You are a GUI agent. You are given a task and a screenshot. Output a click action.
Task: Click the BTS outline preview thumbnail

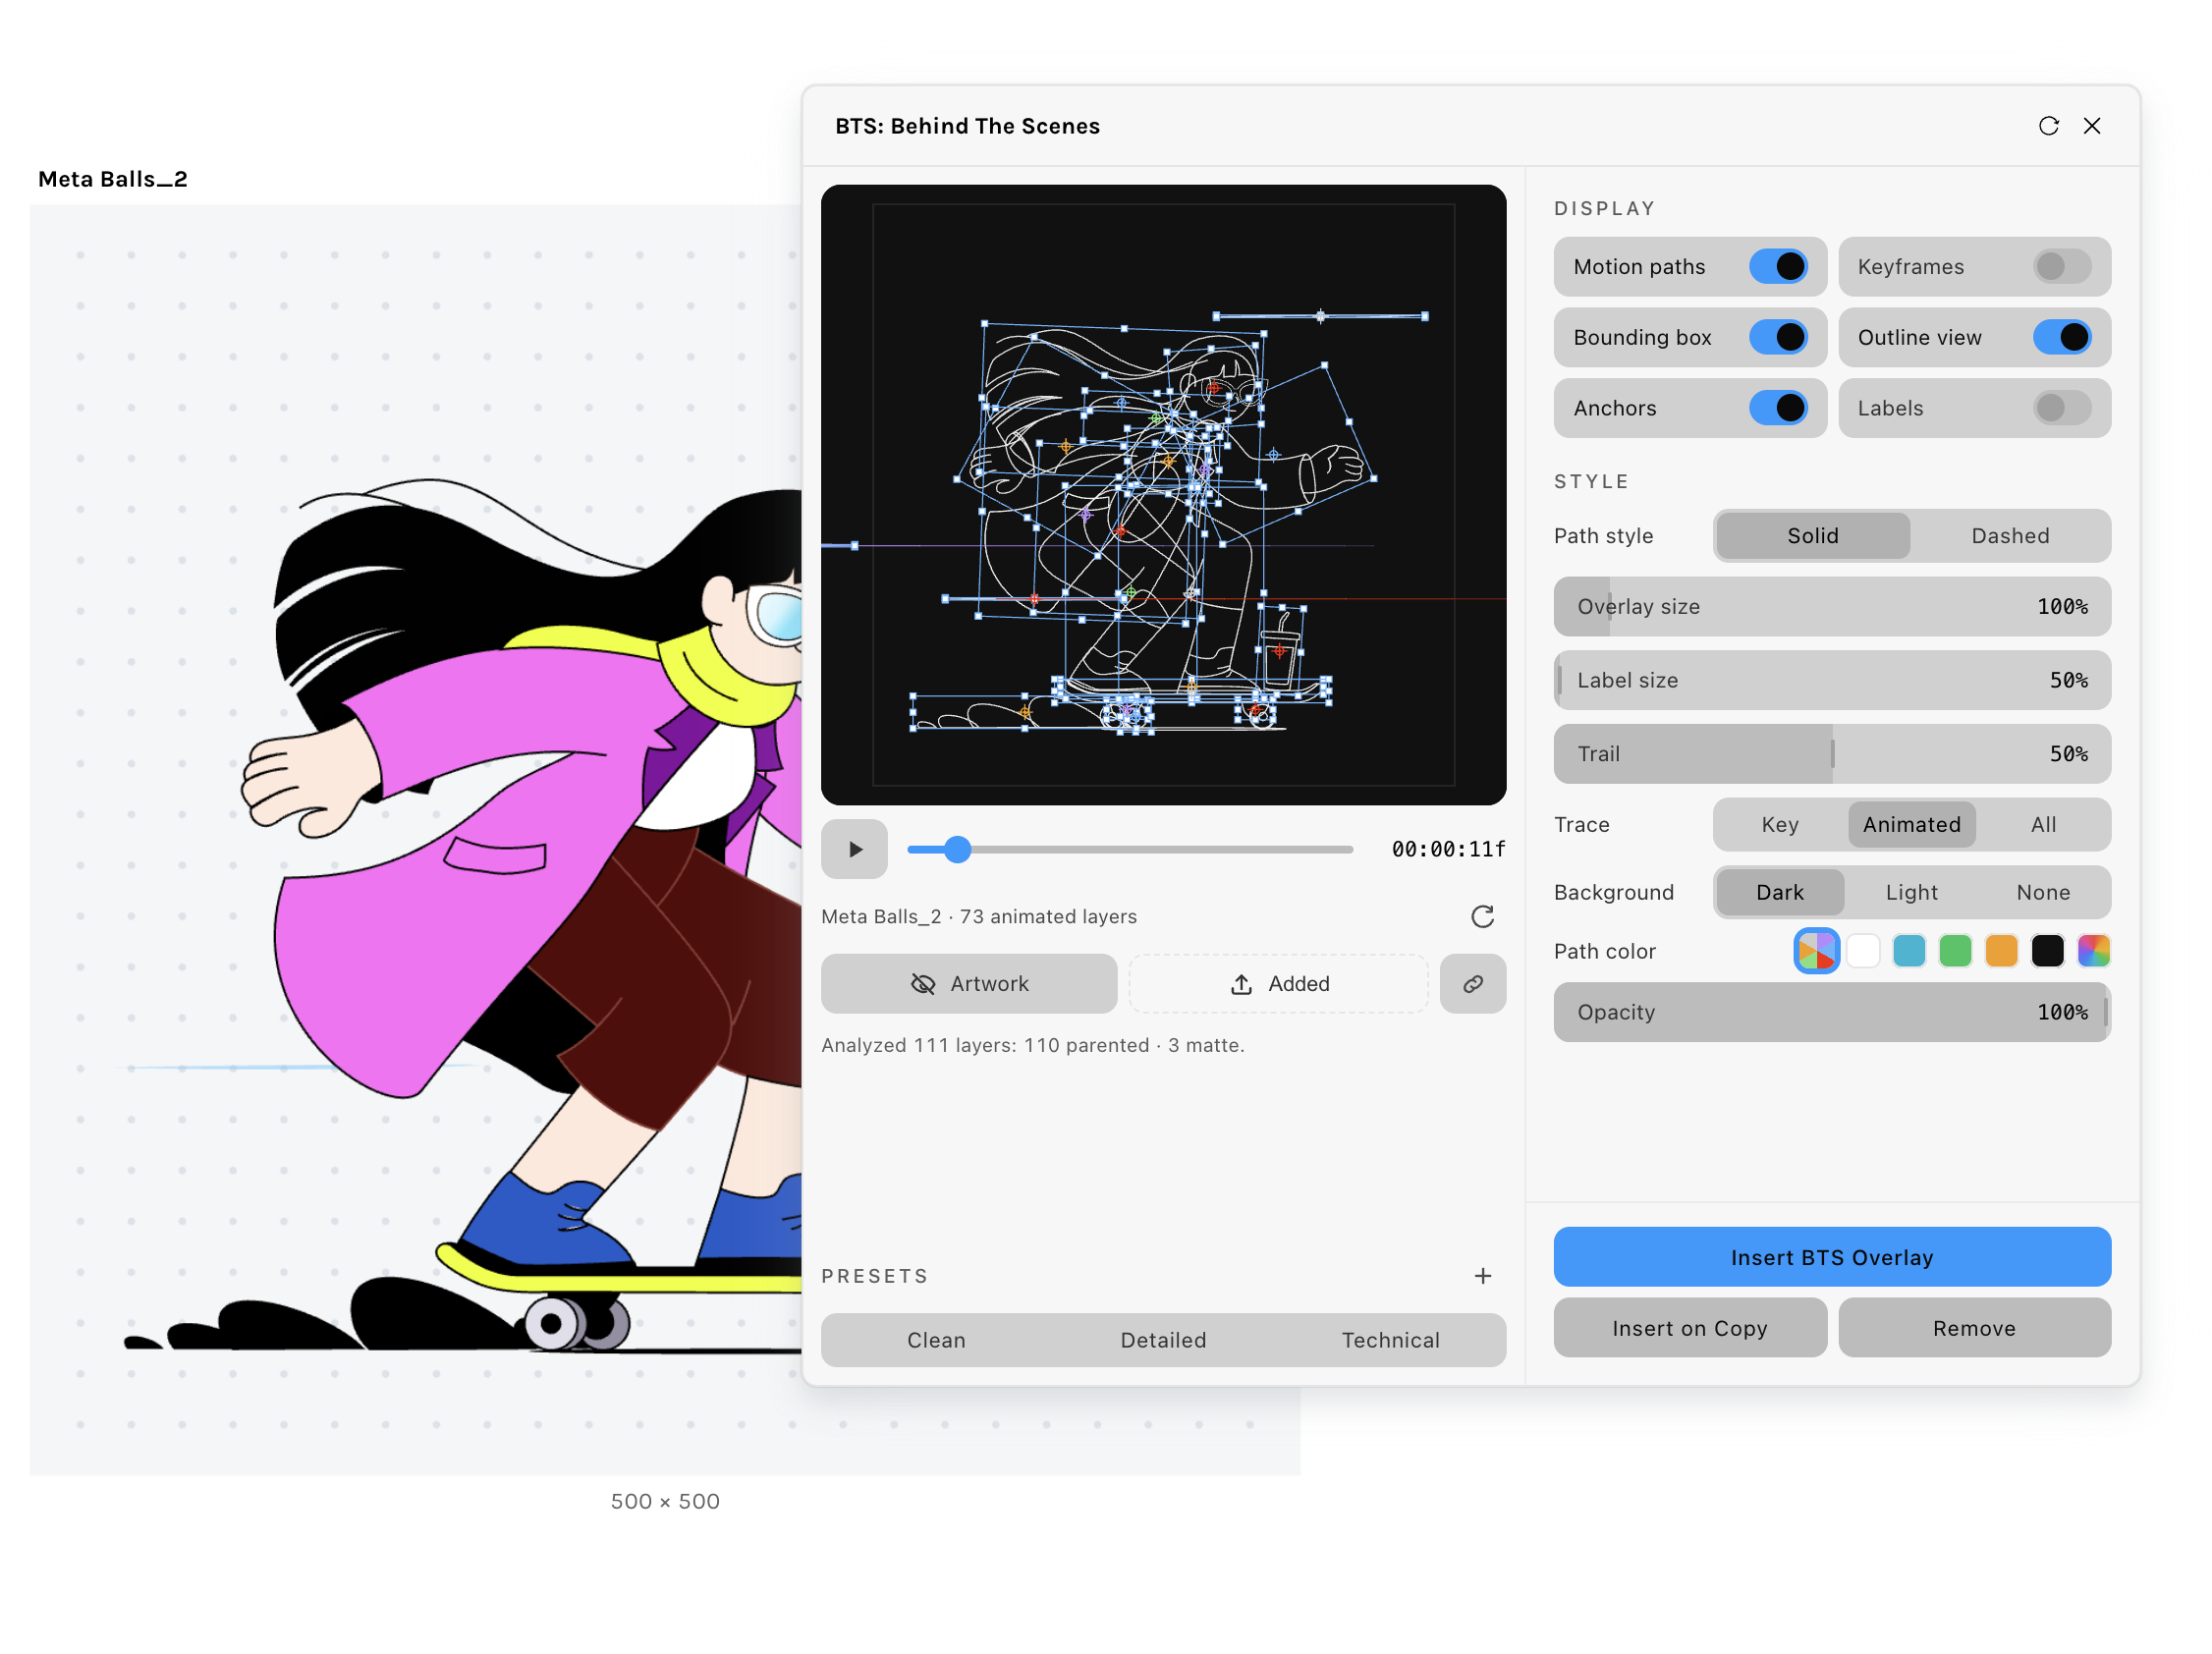1163,495
